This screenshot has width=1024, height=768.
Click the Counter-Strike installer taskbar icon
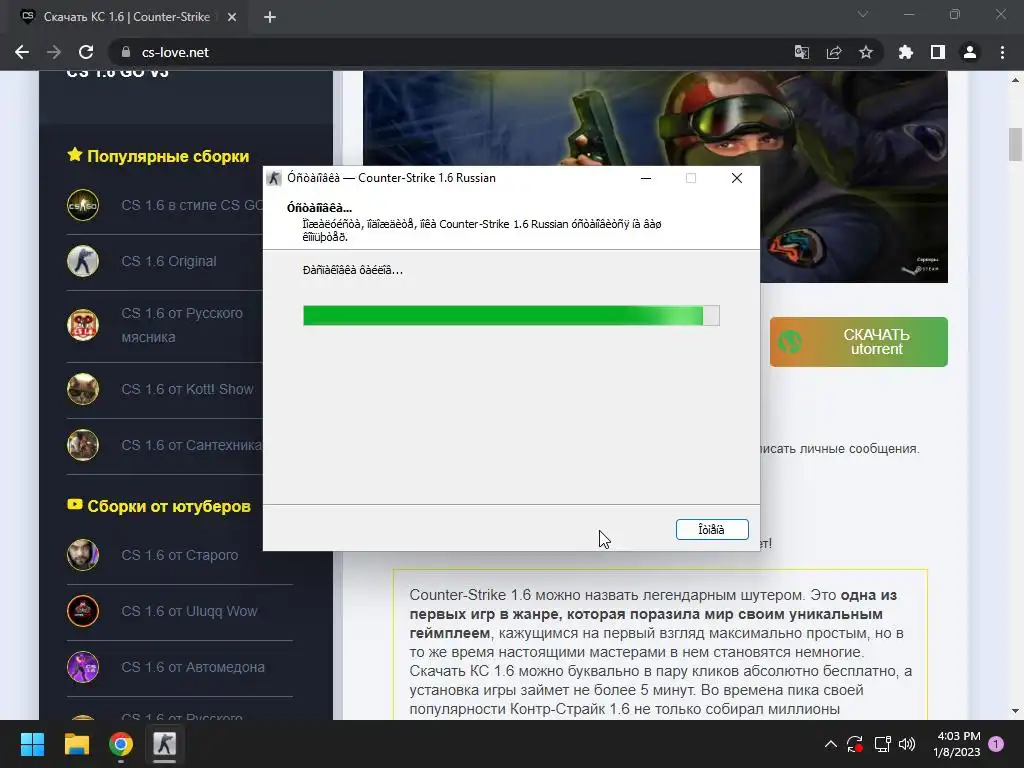[165, 744]
